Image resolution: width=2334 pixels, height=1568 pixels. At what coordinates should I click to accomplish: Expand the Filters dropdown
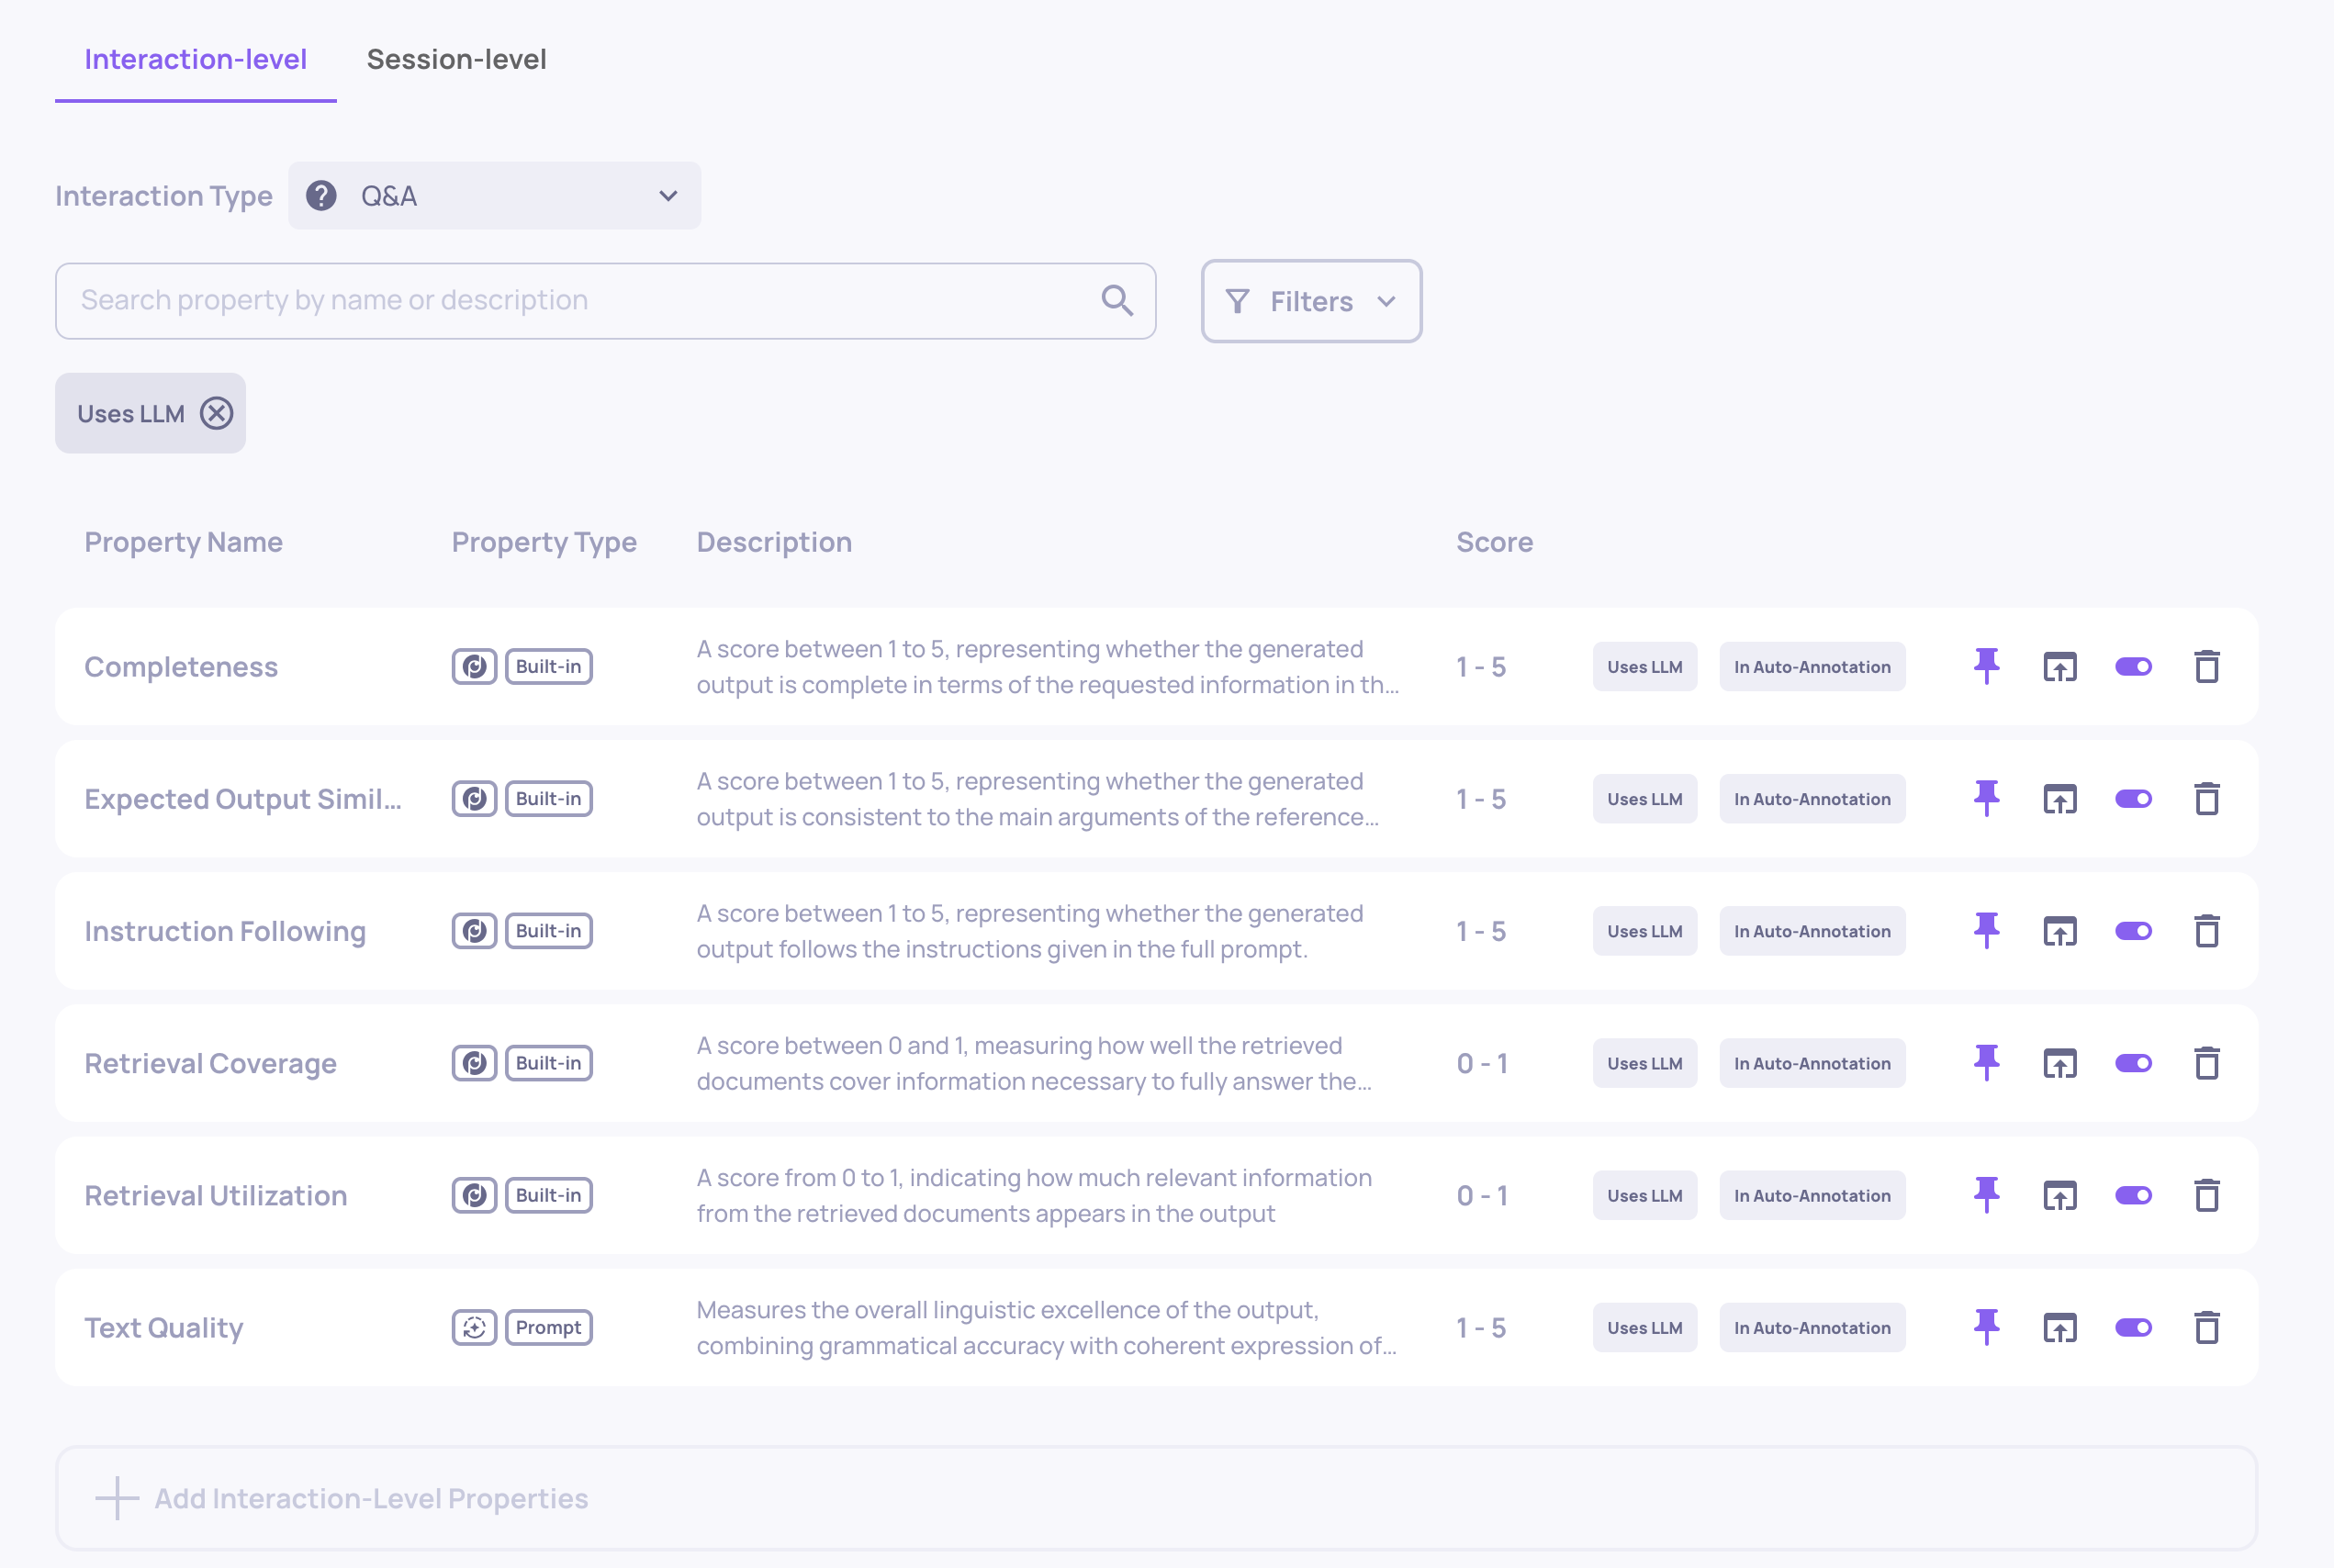1310,301
